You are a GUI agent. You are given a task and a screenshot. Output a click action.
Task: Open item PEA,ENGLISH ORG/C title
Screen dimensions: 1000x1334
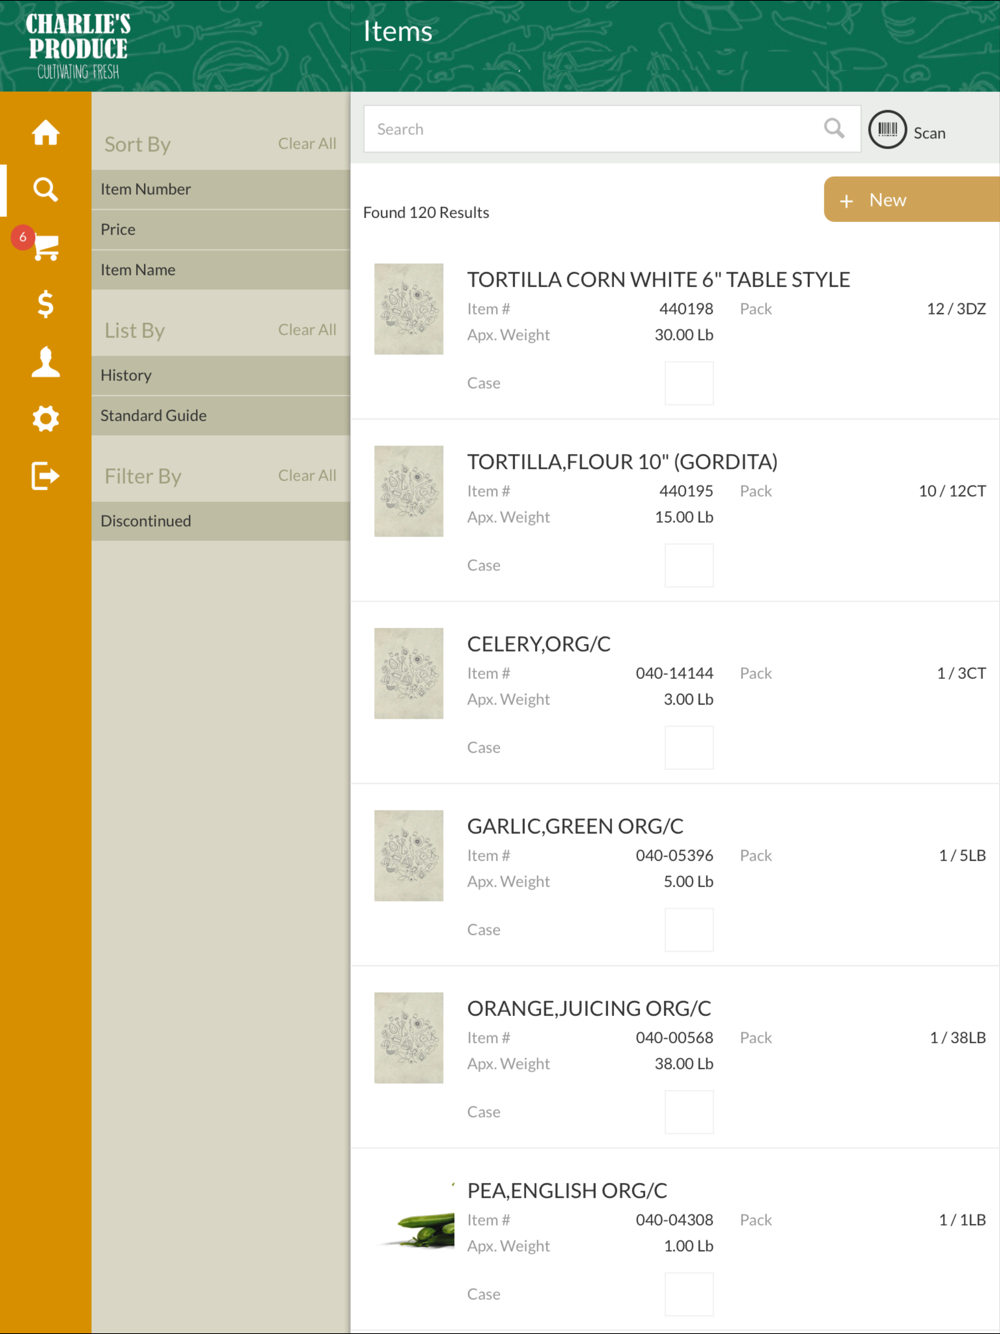coord(567,1190)
